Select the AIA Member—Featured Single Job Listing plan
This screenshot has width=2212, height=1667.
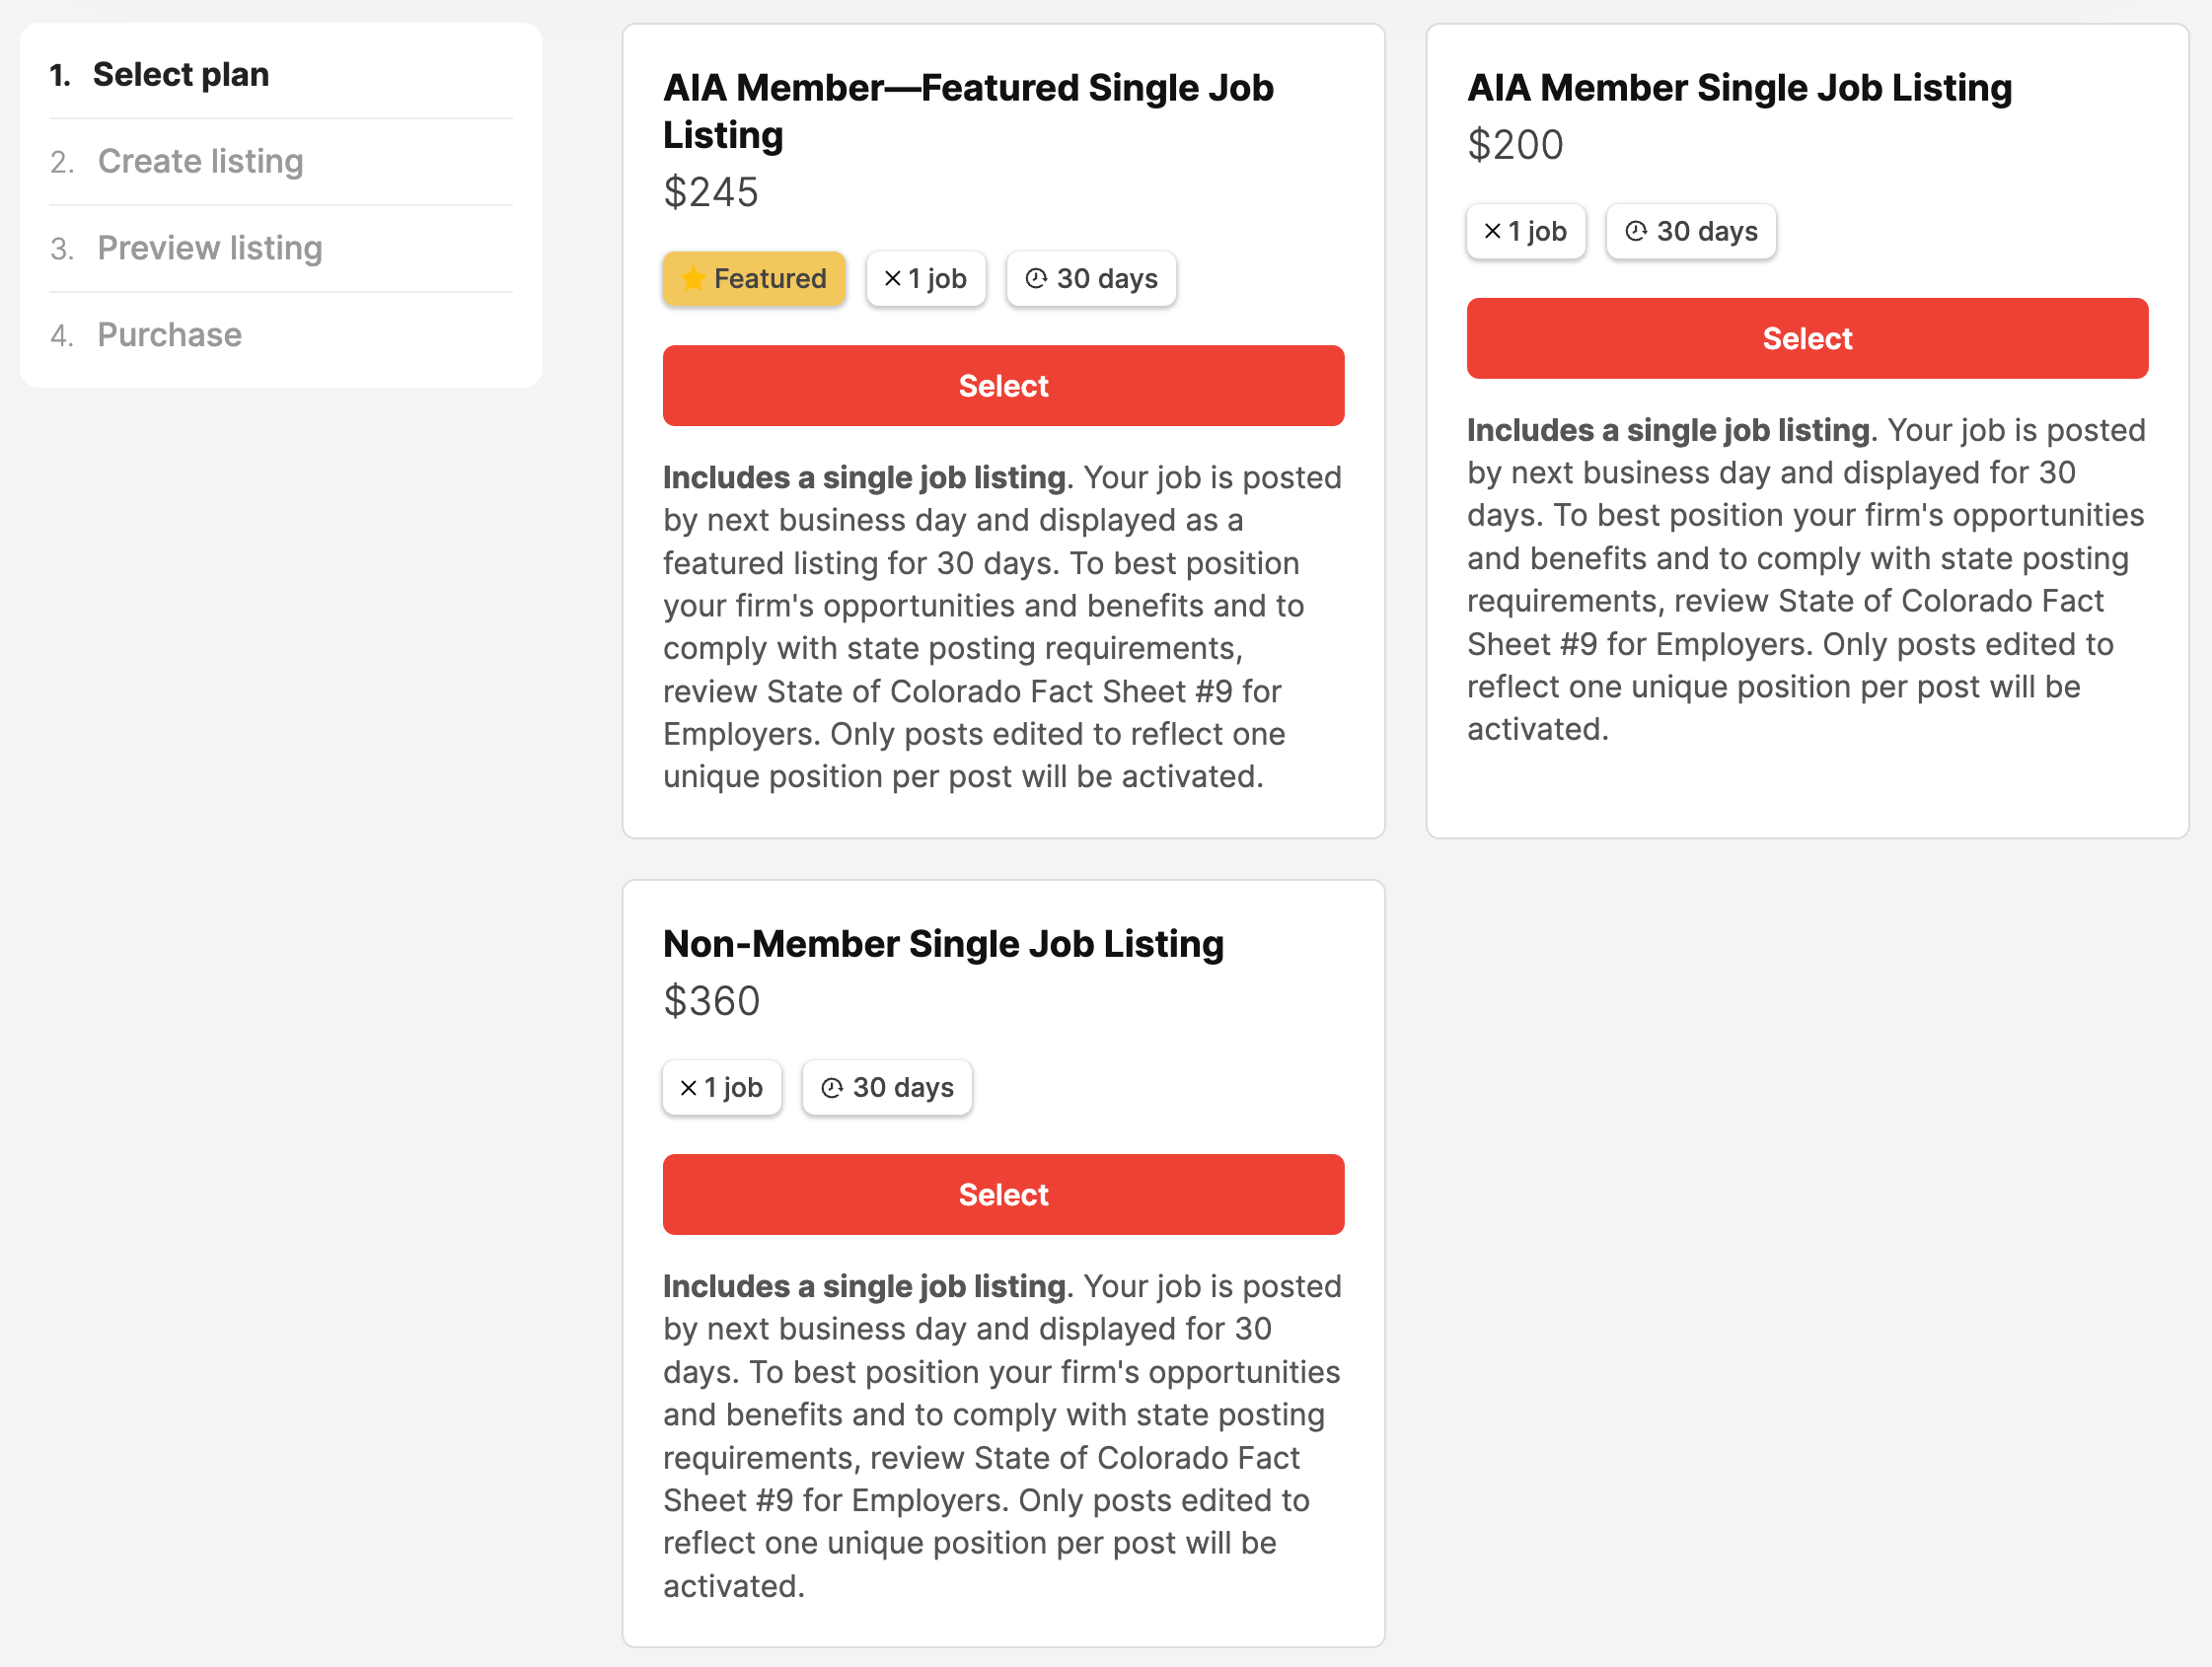(1003, 385)
